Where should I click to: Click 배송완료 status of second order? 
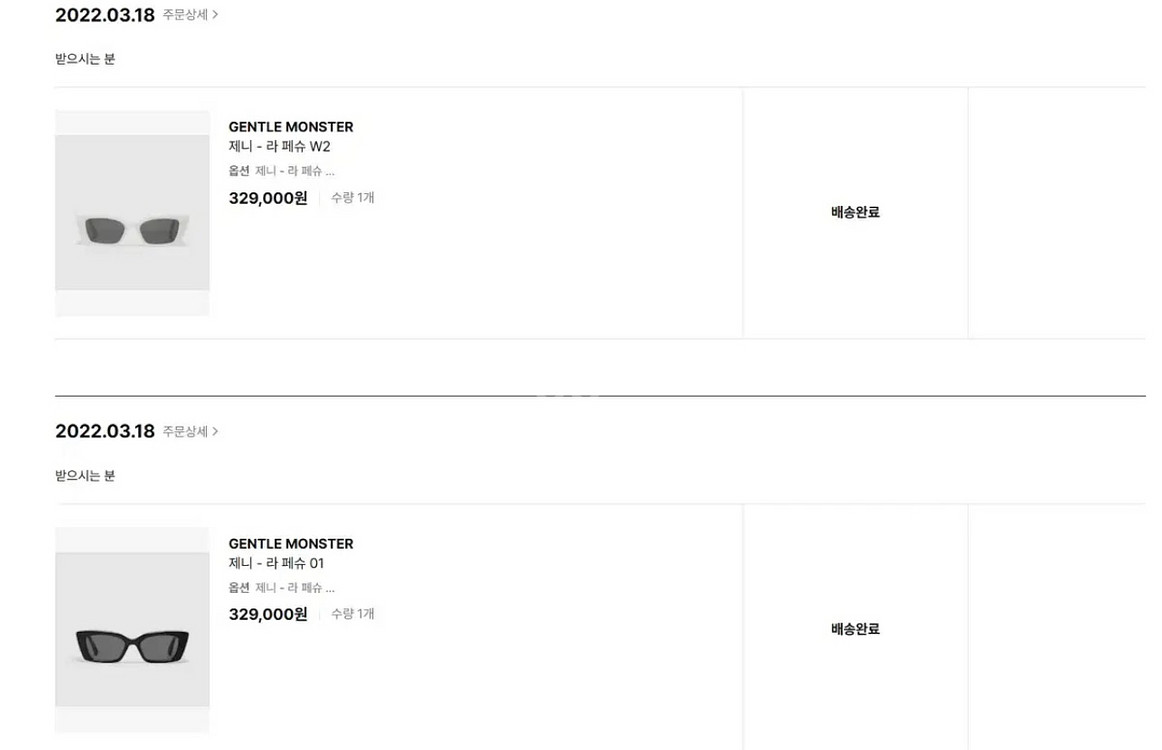tap(855, 629)
